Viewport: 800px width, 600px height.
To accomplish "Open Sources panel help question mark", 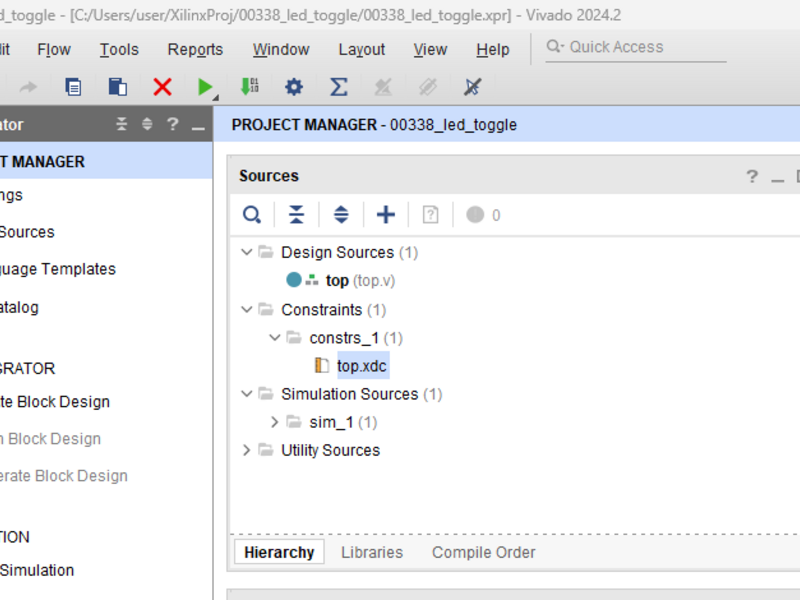I will click(x=752, y=177).
